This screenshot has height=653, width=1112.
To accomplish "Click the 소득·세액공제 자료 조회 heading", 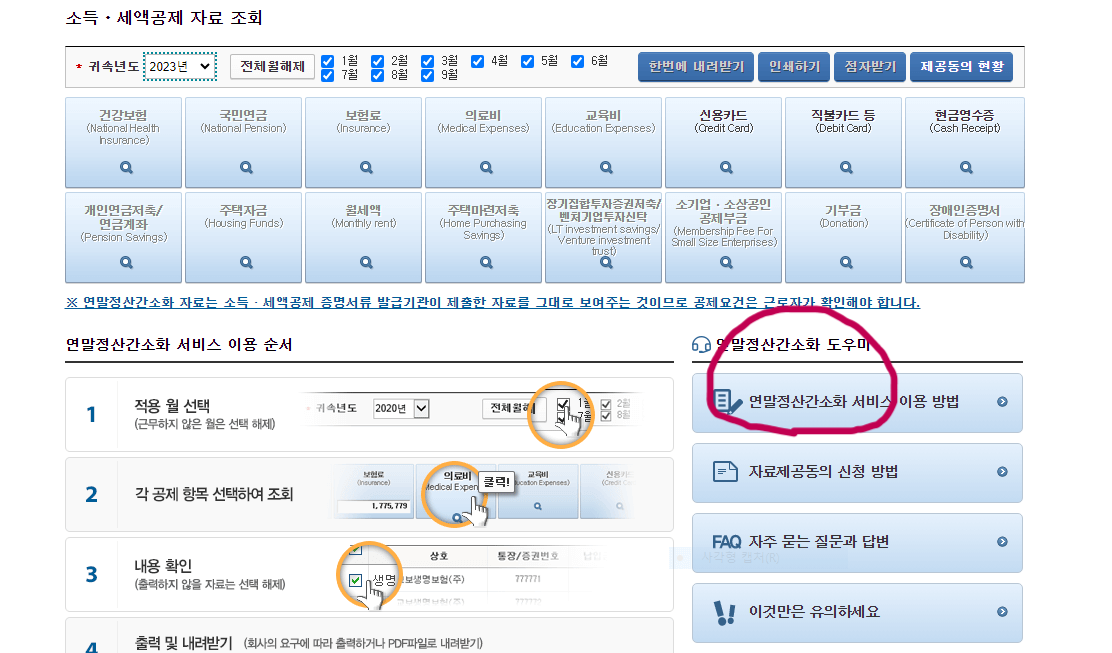I will [x=164, y=18].
